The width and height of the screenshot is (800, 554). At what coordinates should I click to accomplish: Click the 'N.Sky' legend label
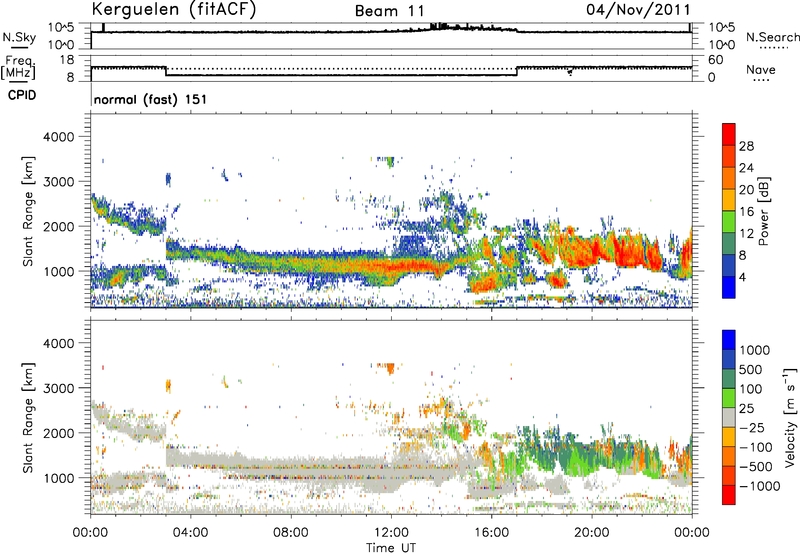[x=19, y=37]
